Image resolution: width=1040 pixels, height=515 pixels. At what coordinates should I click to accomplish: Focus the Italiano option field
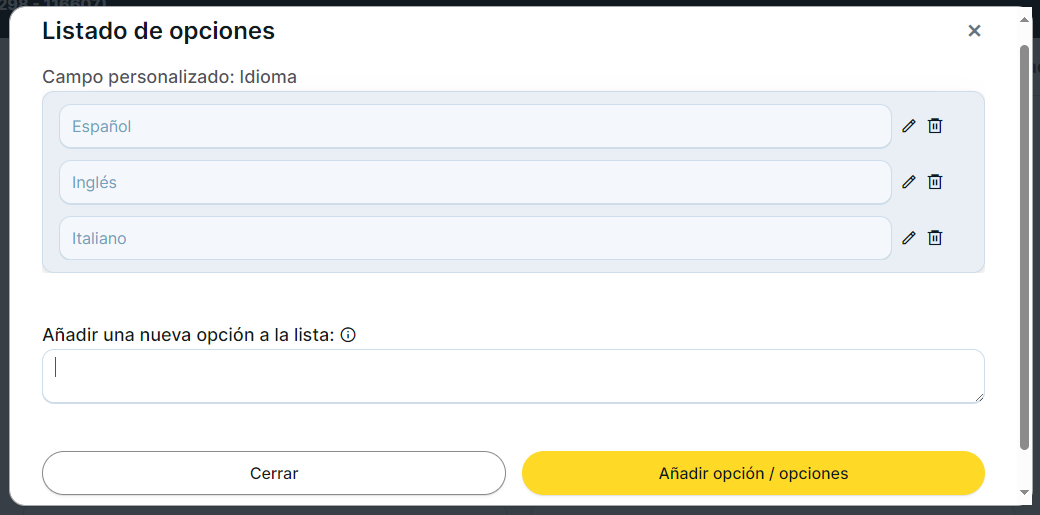tap(475, 239)
